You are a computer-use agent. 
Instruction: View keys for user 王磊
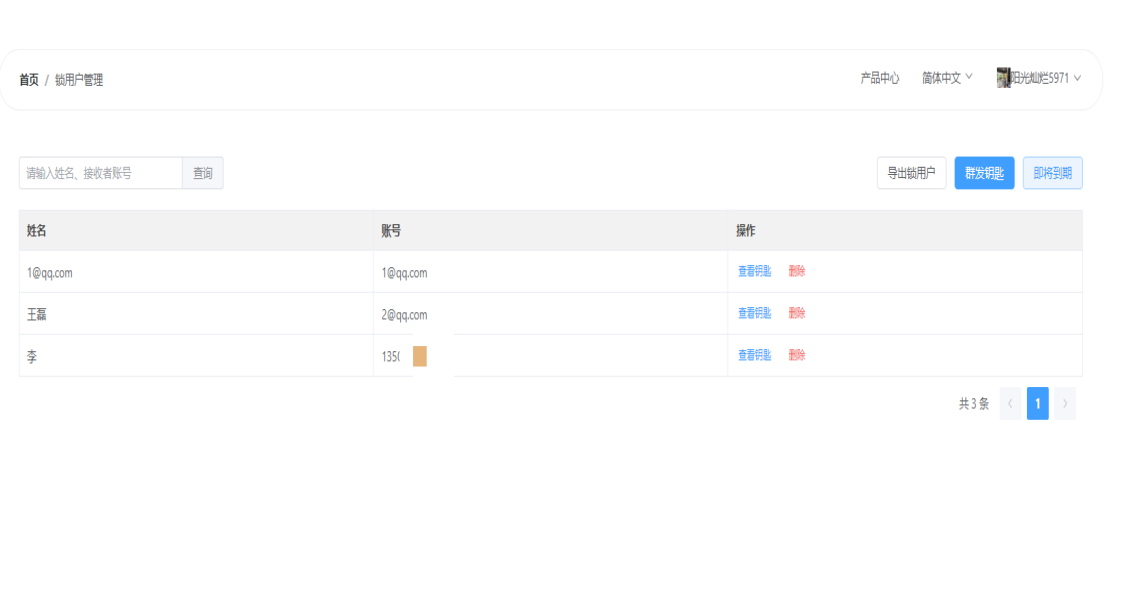click(754, 313)
